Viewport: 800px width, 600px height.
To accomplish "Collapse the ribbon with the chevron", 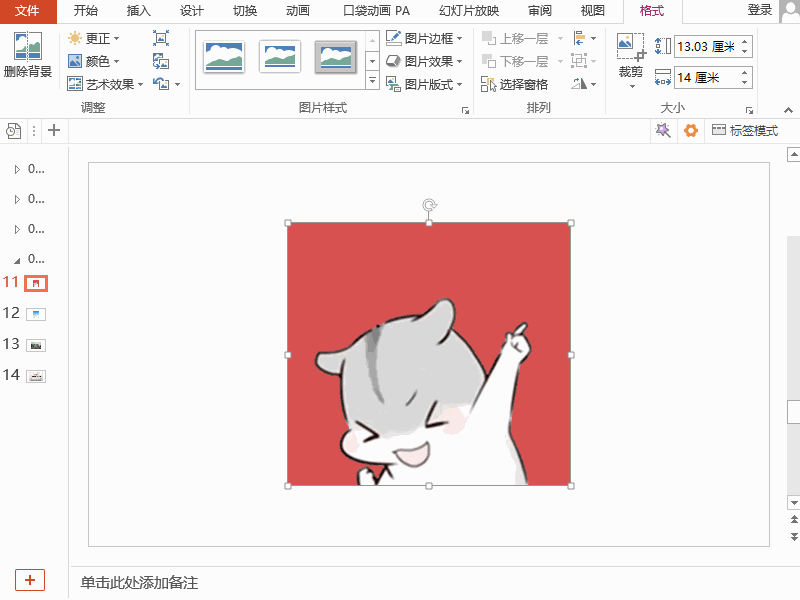I will click(x=788, y=110).
